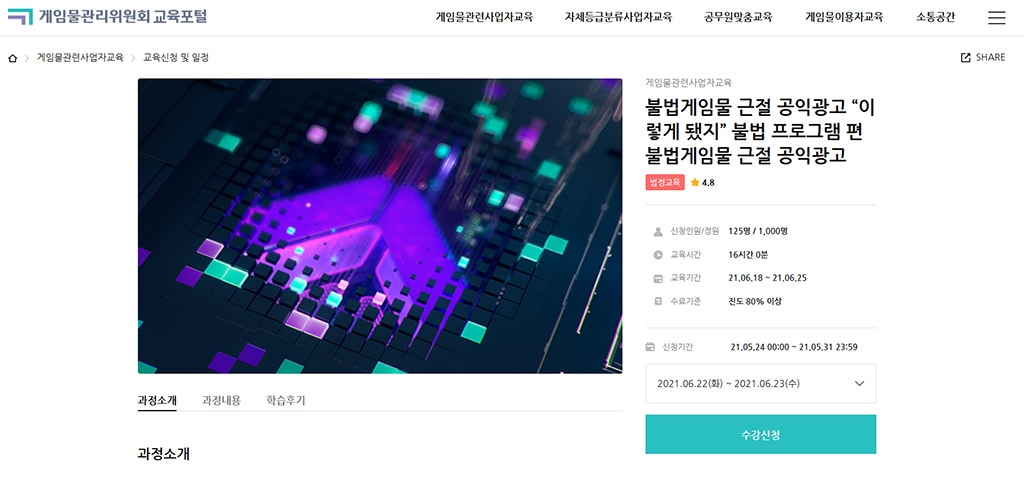Screen dimensions: 1024x481
Task: Open 게임물관련사업자교육 top menu
Action: click(484, 18)
